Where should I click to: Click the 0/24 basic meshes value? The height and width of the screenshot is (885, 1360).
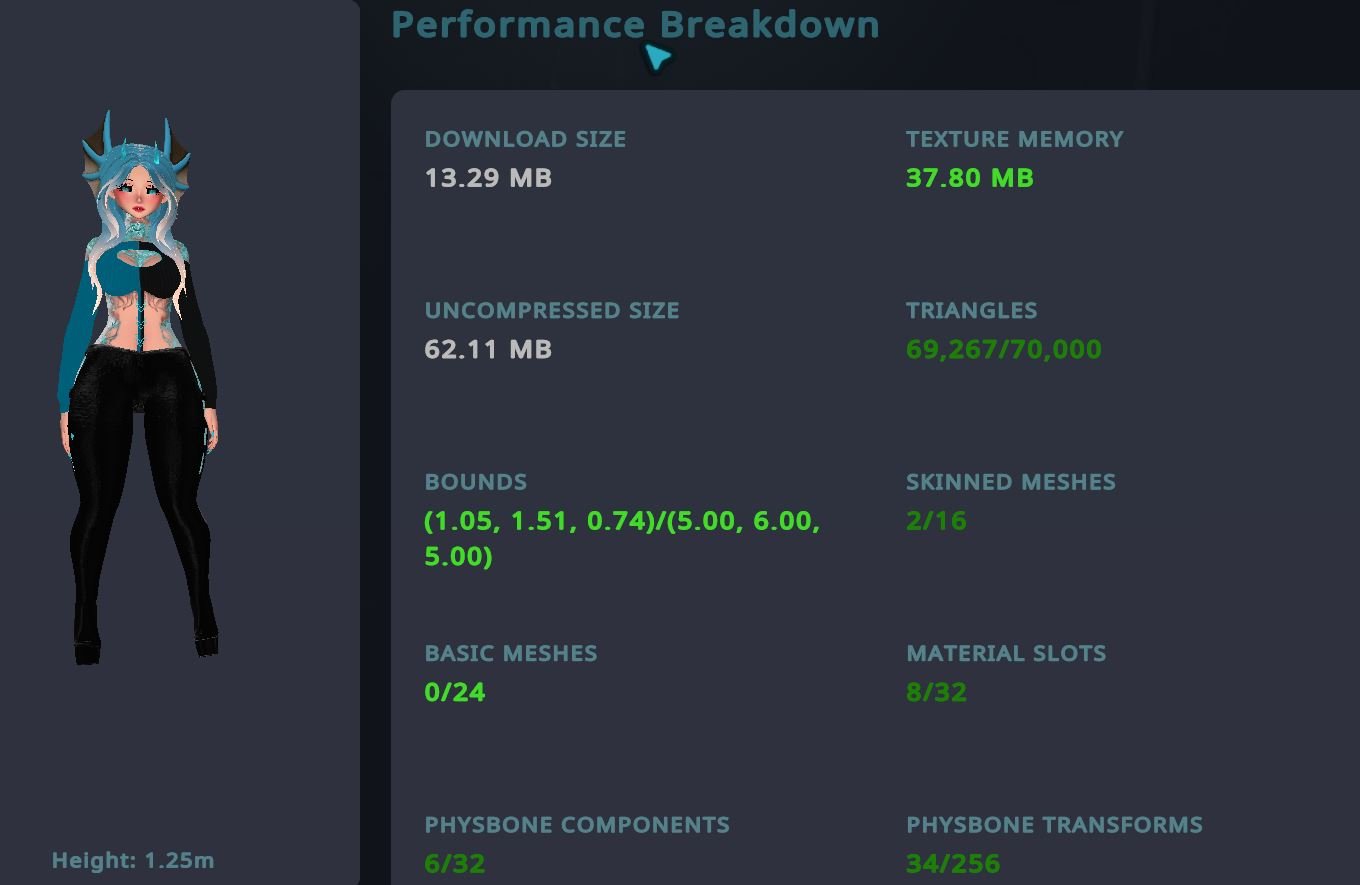[x=455, y=692]
